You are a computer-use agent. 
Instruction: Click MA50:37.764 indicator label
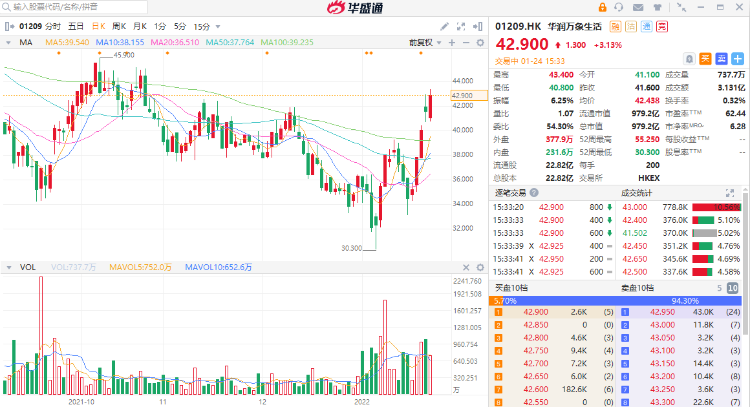[230, 43]
